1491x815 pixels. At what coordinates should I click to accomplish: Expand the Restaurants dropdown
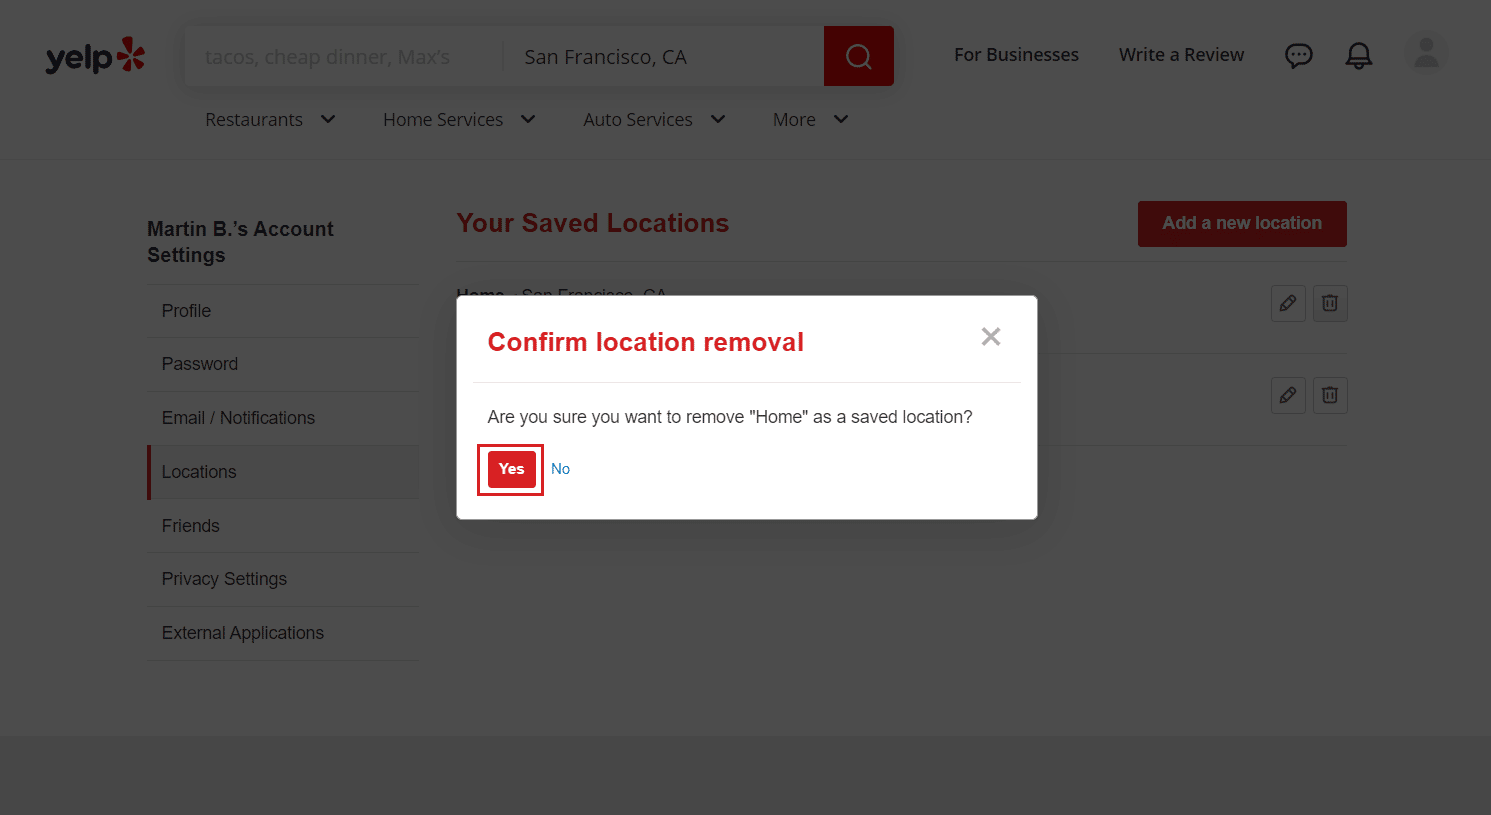click(x=269, y=119)
